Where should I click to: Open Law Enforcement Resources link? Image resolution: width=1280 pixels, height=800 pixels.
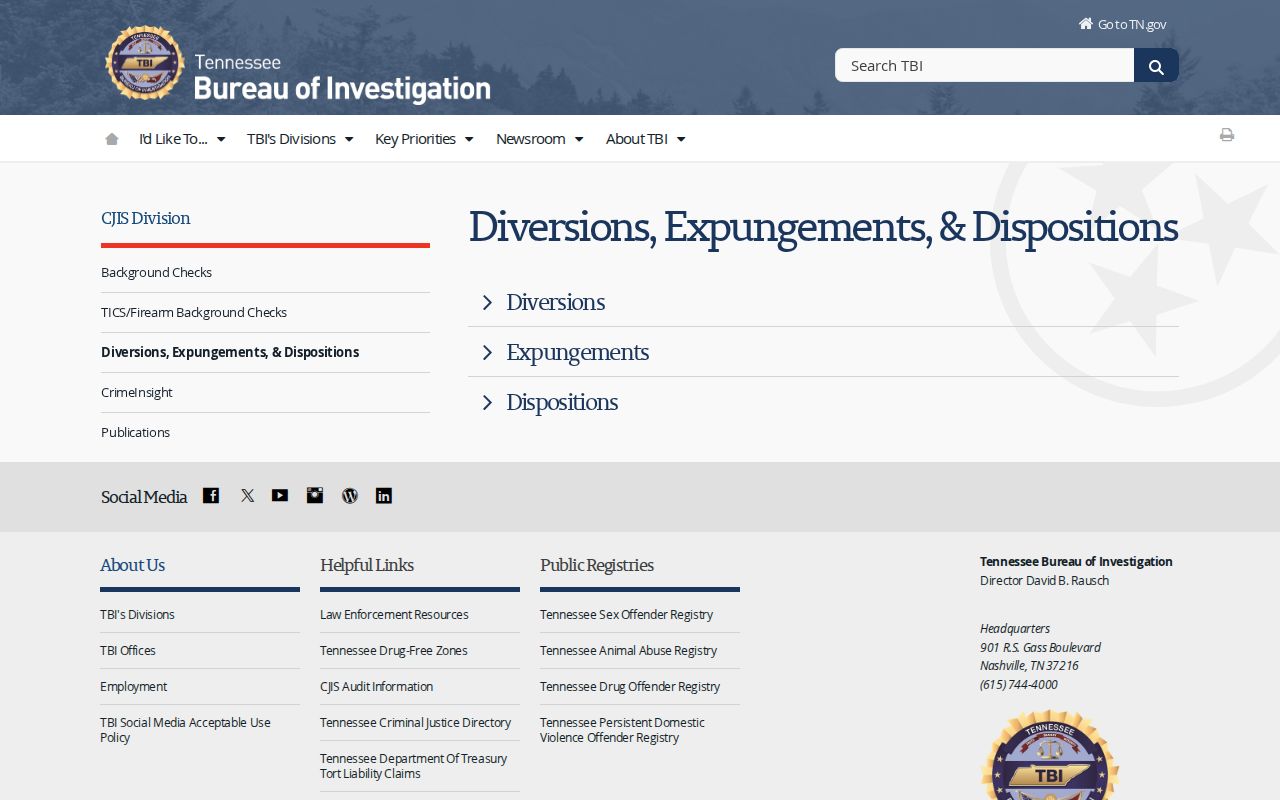(x=394, y=614)
